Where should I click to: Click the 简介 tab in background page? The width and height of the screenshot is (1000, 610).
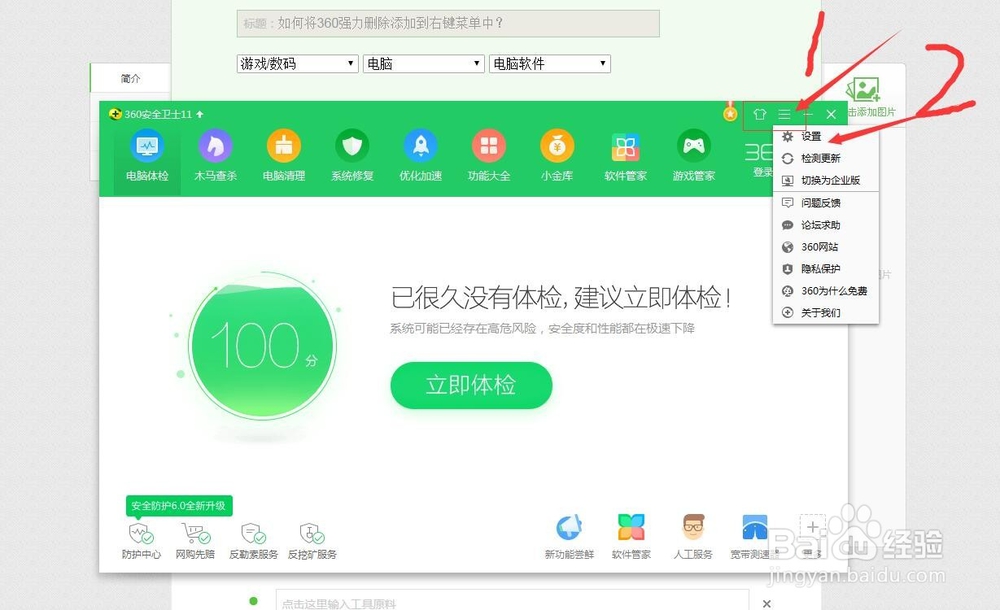click(x=130, y=78)
